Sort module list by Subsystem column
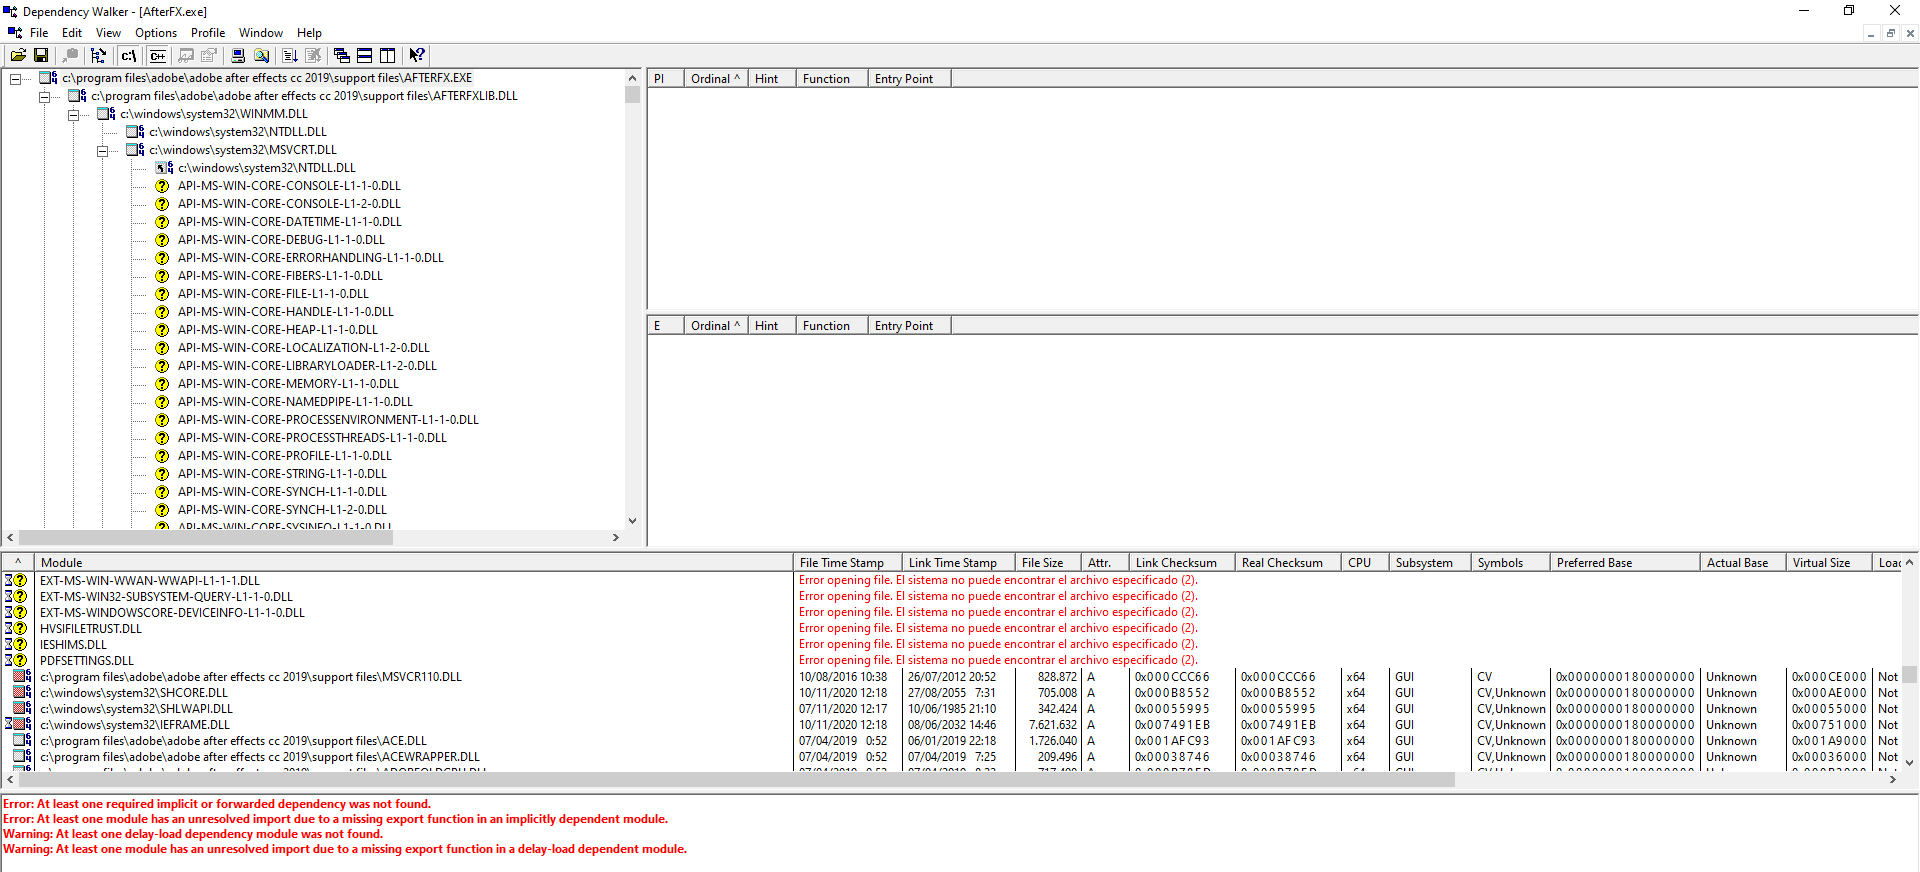 1430,562
